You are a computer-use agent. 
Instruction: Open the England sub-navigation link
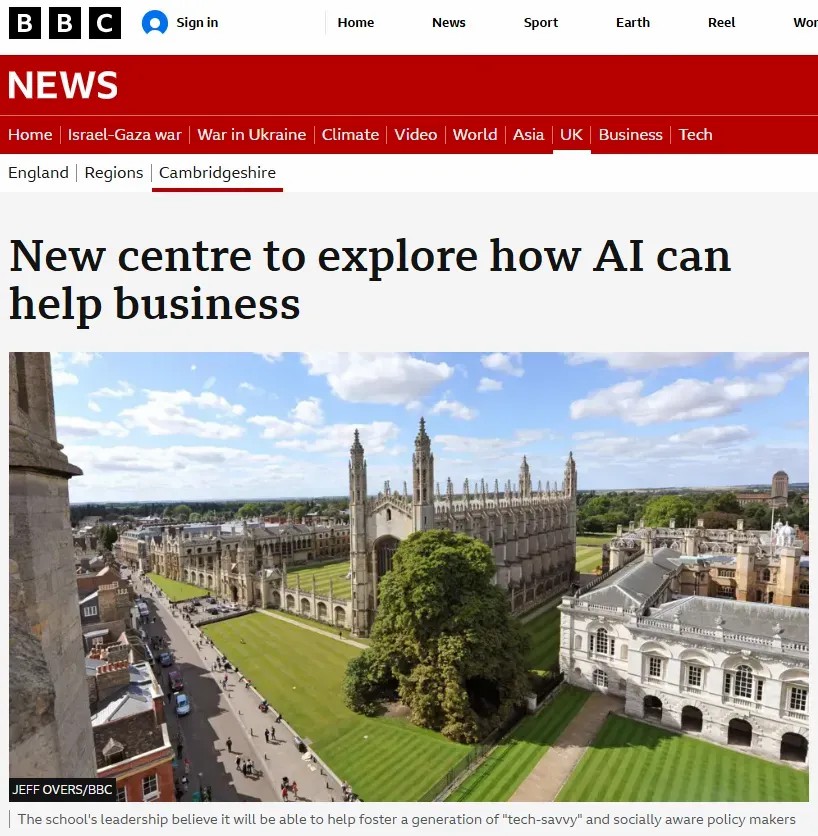38,173
